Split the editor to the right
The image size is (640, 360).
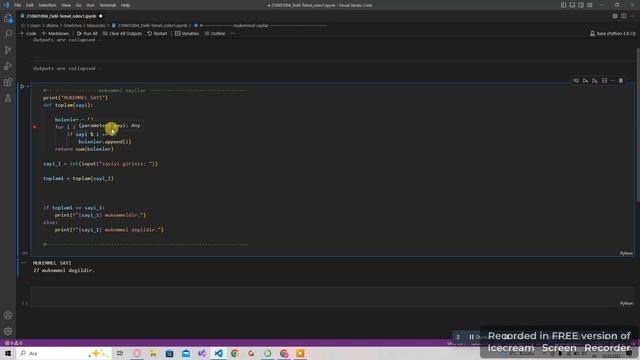pos(624,16)
